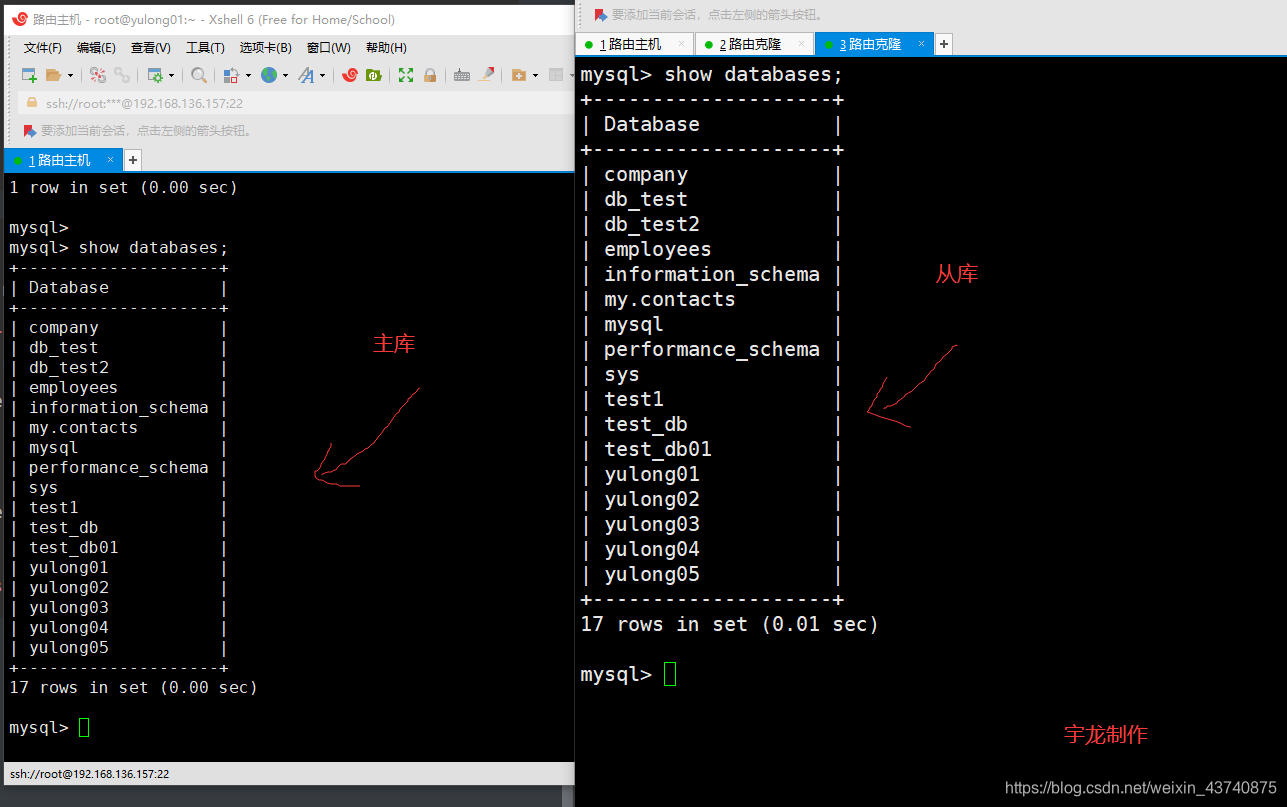Click the Disconnect icon in toolbar
1287x807 pixels.
click(98, 75)
